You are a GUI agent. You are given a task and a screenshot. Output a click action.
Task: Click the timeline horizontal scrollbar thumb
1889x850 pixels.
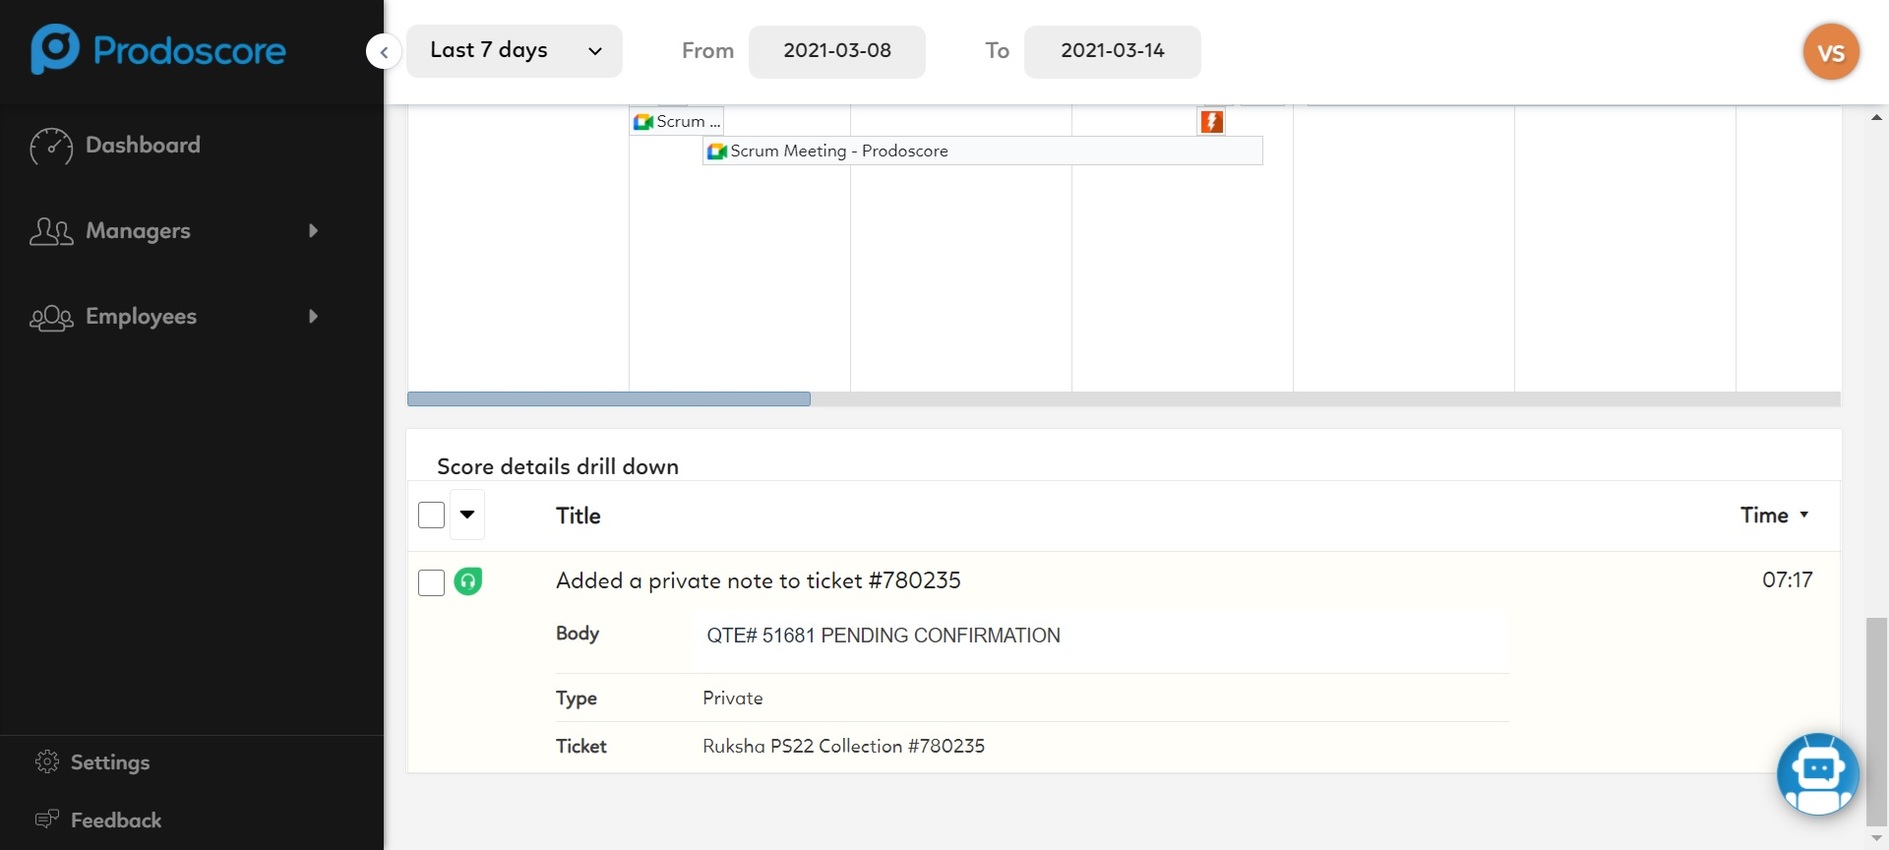point(609,399)
